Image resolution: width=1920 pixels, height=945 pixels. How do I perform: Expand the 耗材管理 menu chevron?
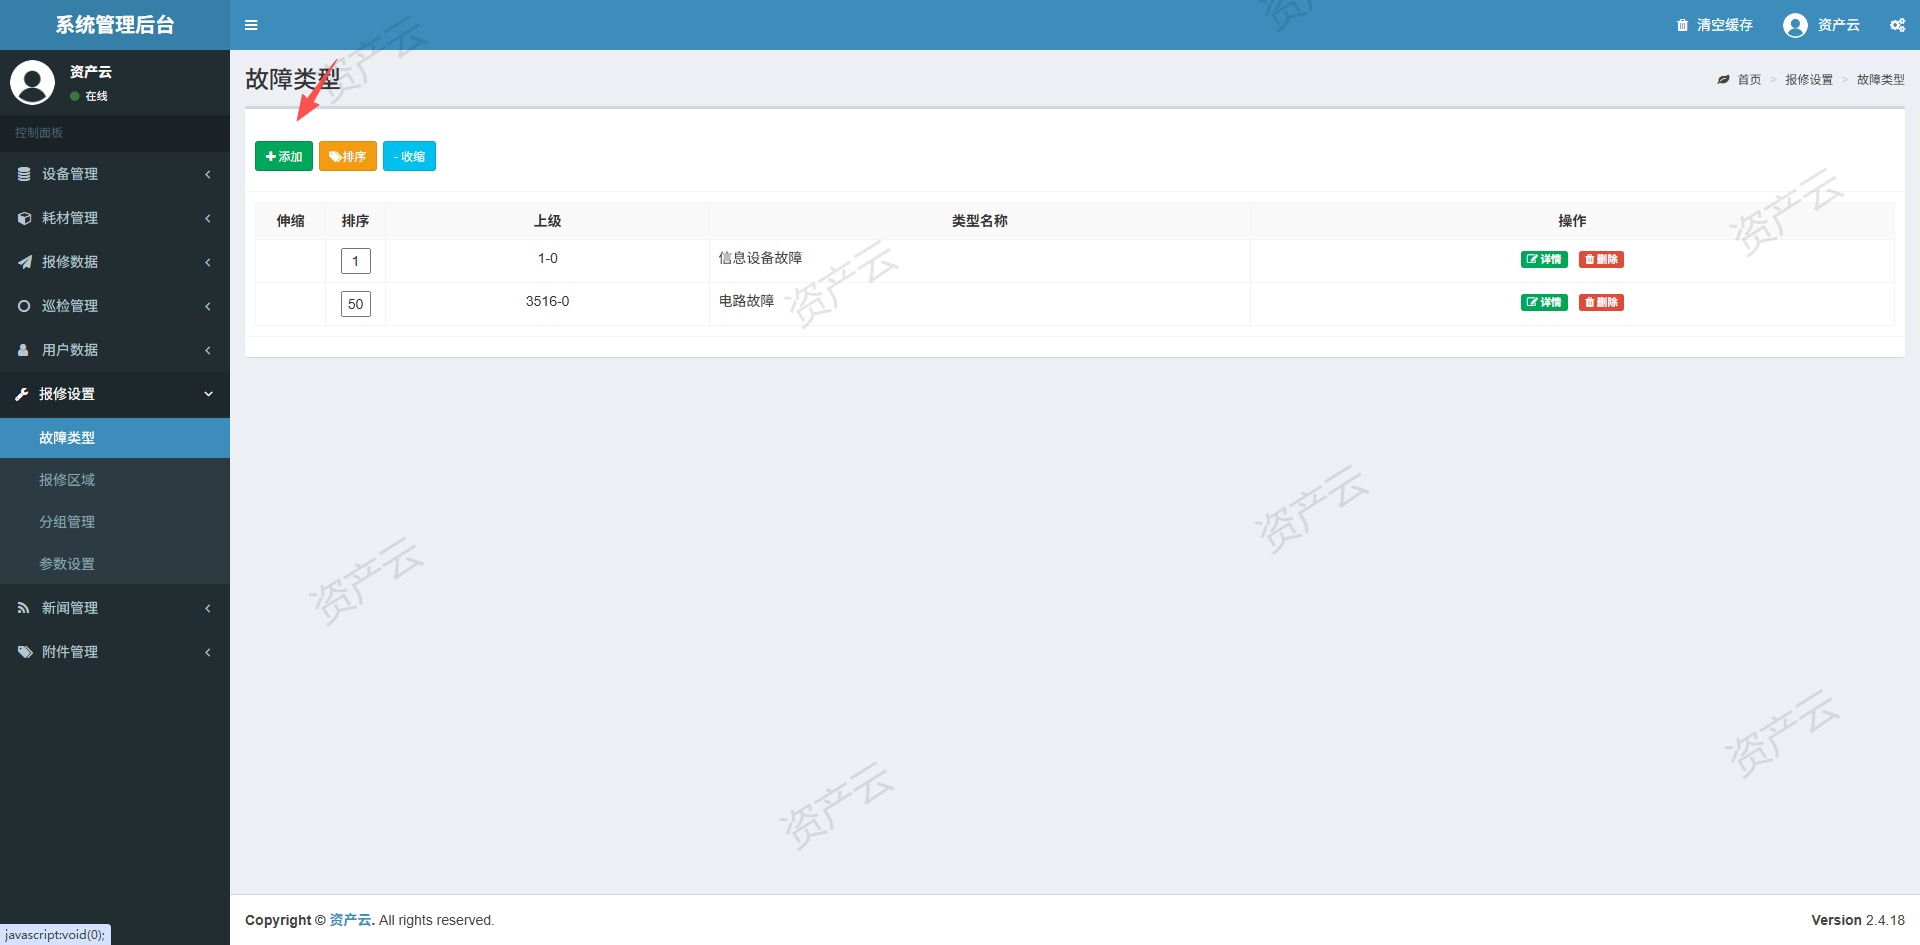pos(208,218)
